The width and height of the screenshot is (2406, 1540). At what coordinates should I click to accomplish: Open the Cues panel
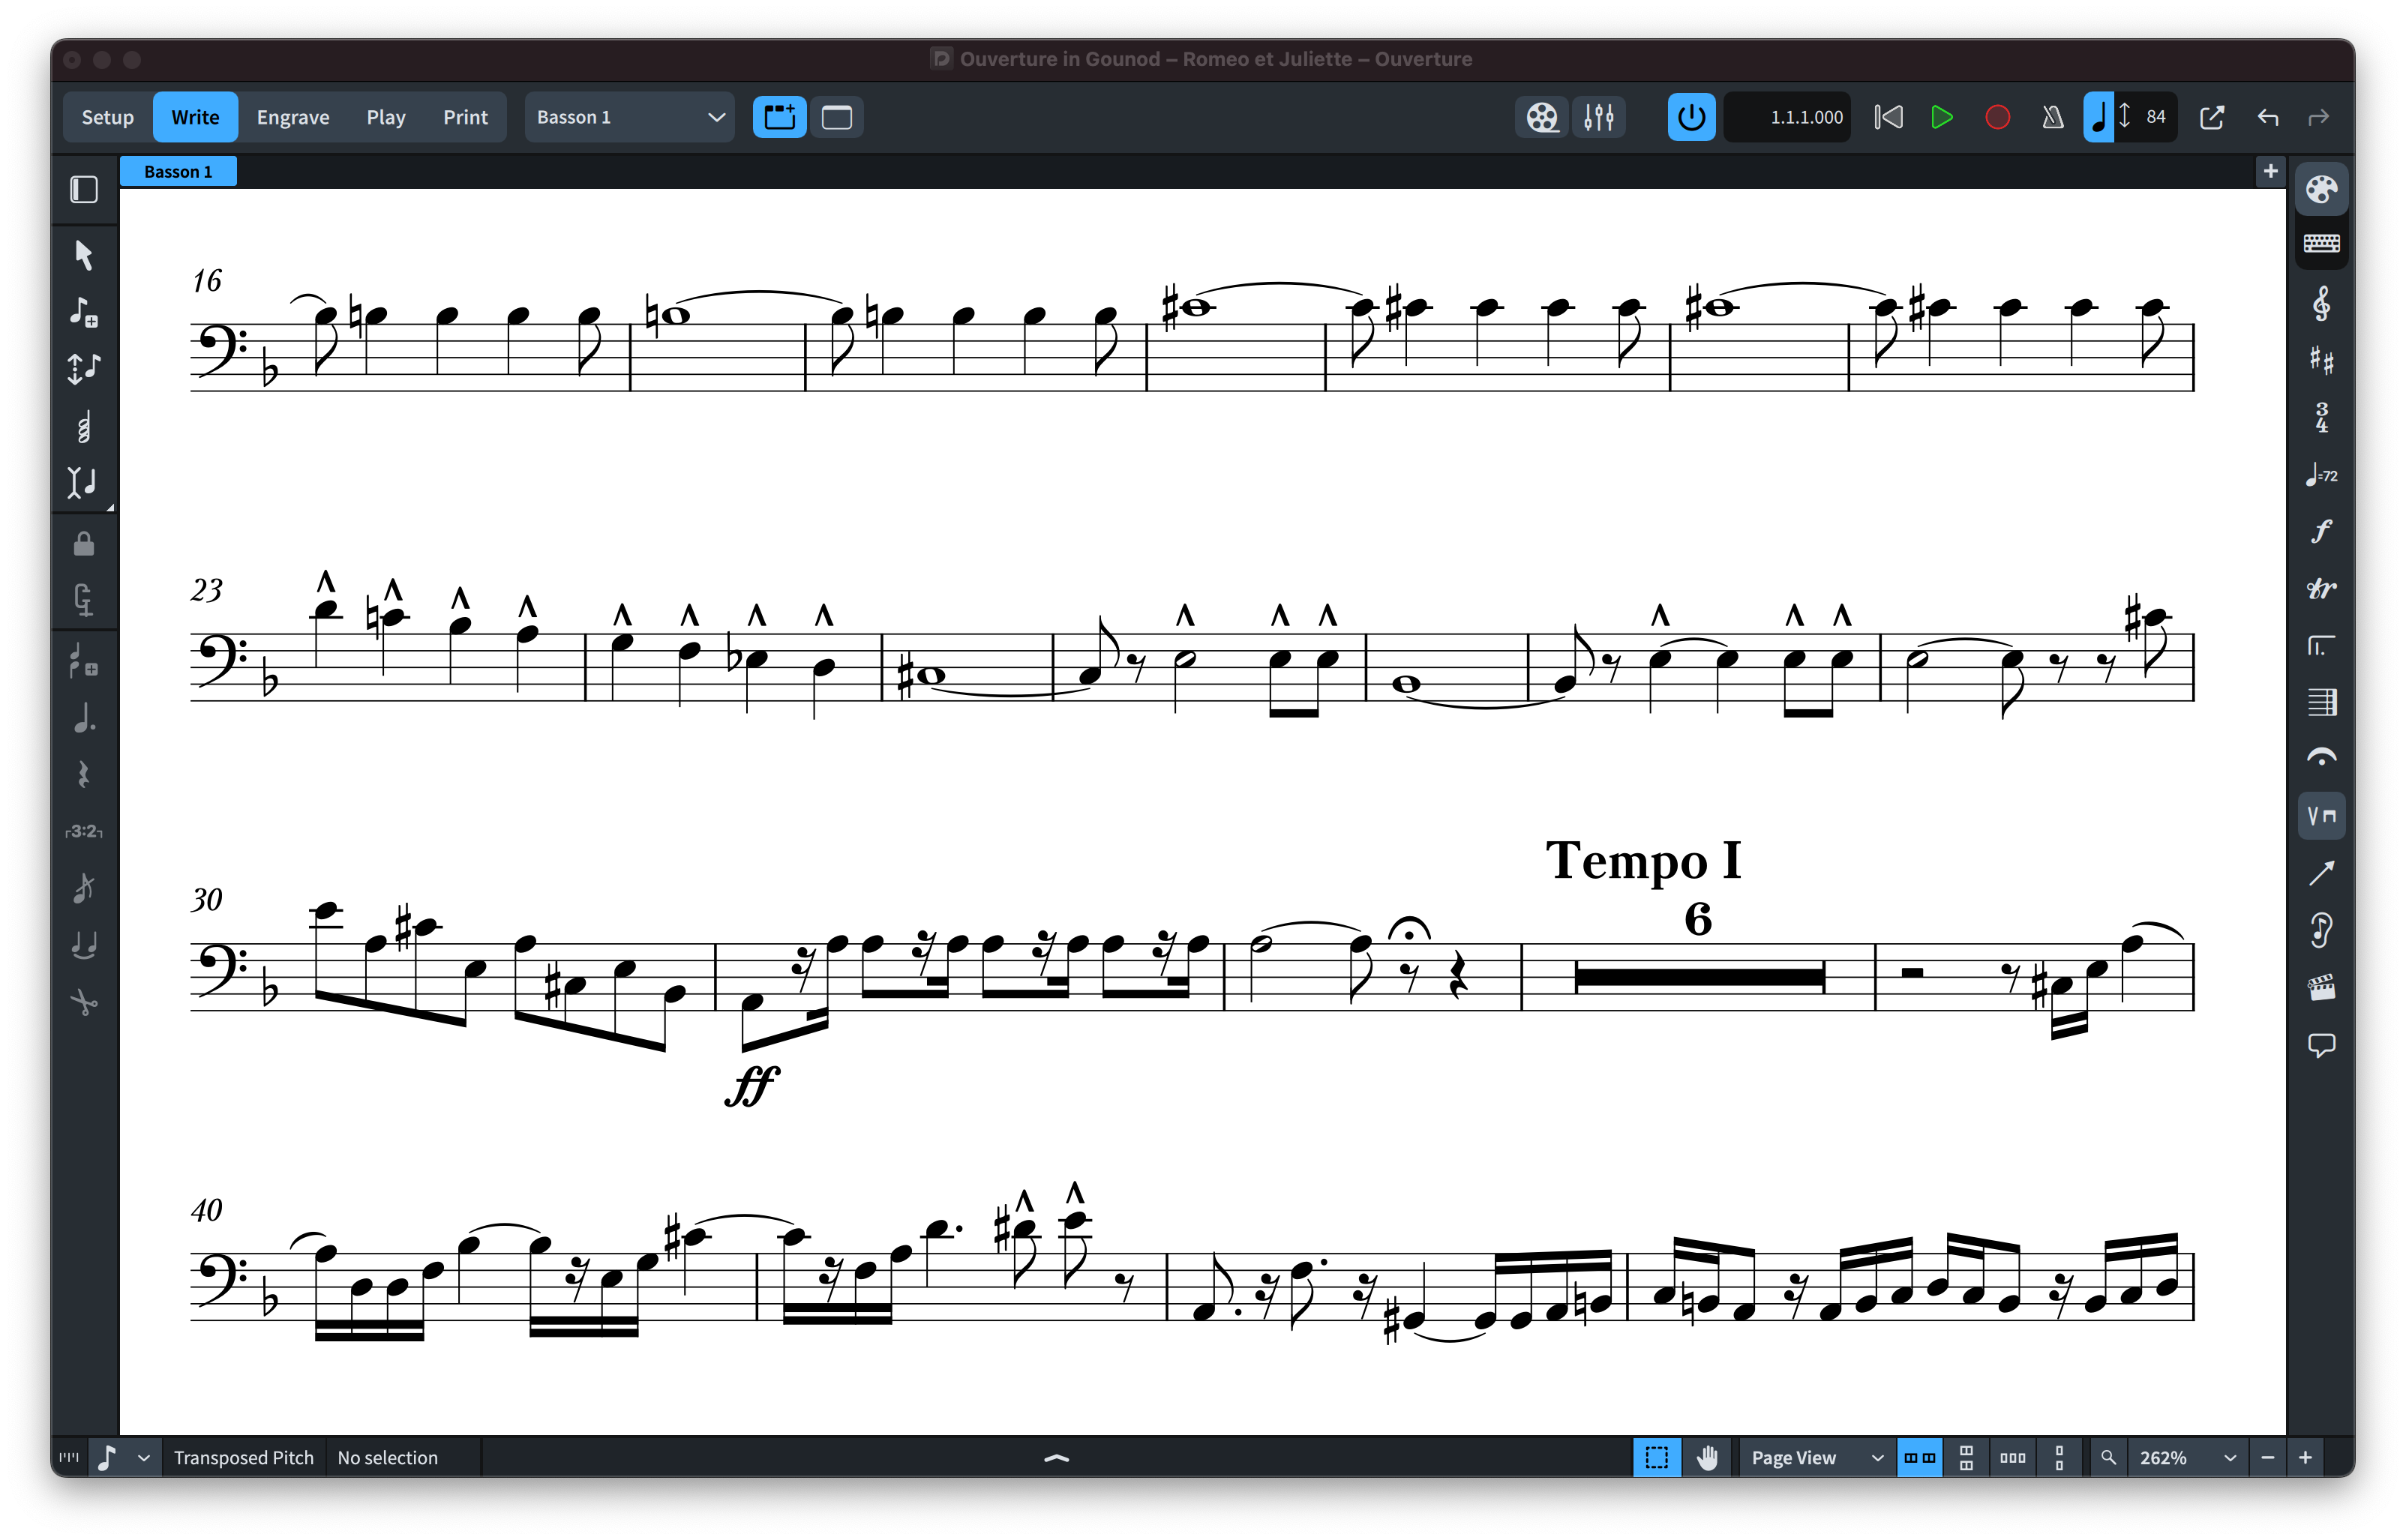tap(2321, 930)
